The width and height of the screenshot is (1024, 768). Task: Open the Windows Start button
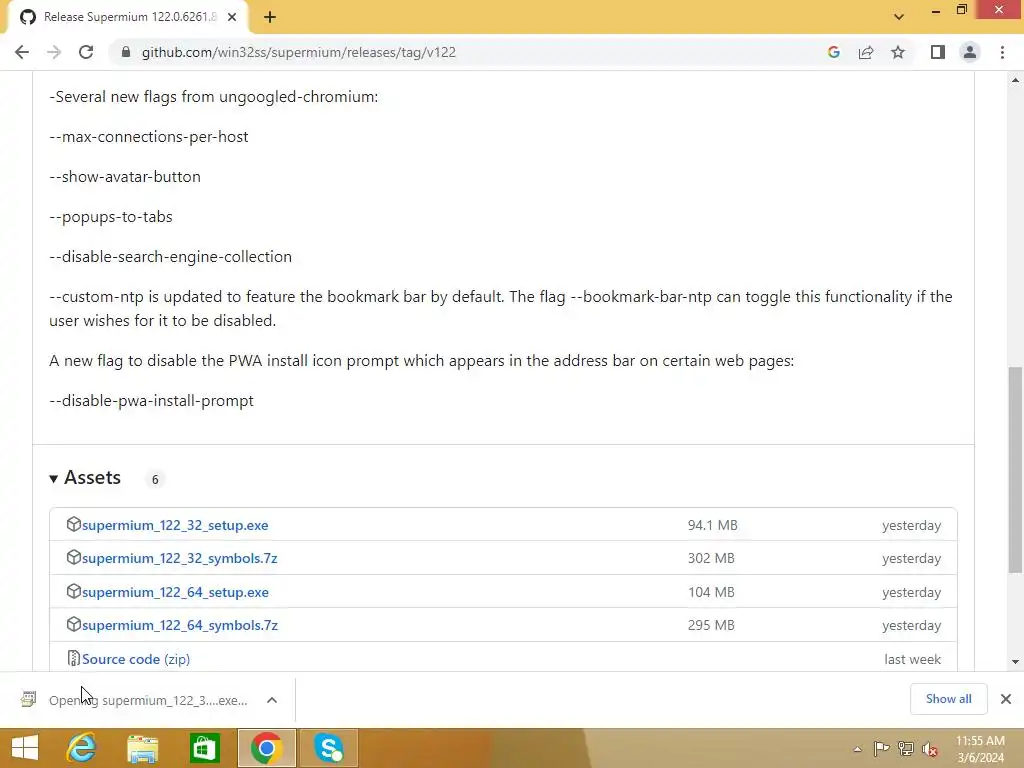[25, 748]
